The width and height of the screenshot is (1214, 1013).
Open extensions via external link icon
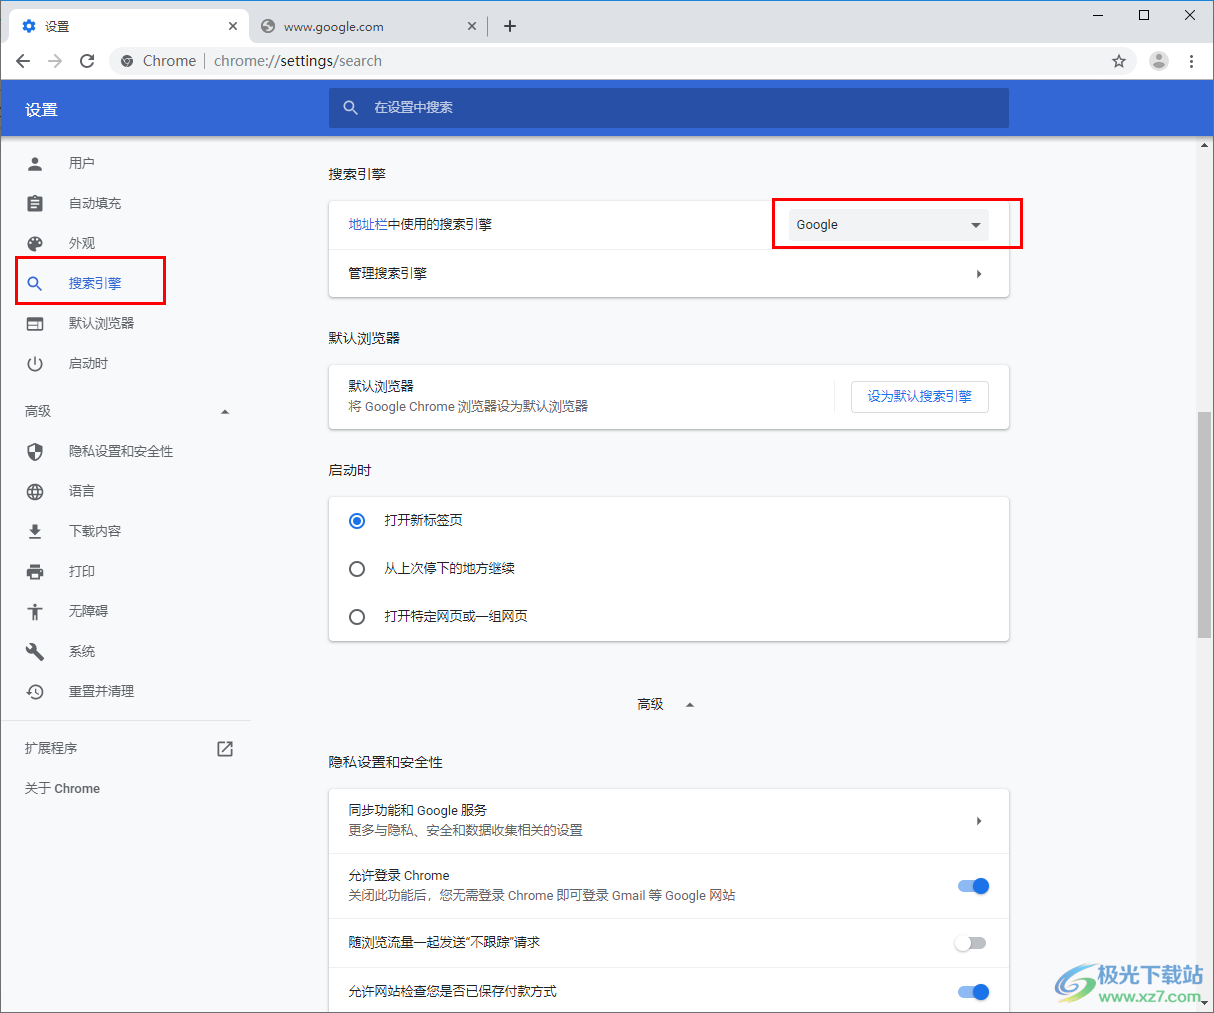click(225, 749)
